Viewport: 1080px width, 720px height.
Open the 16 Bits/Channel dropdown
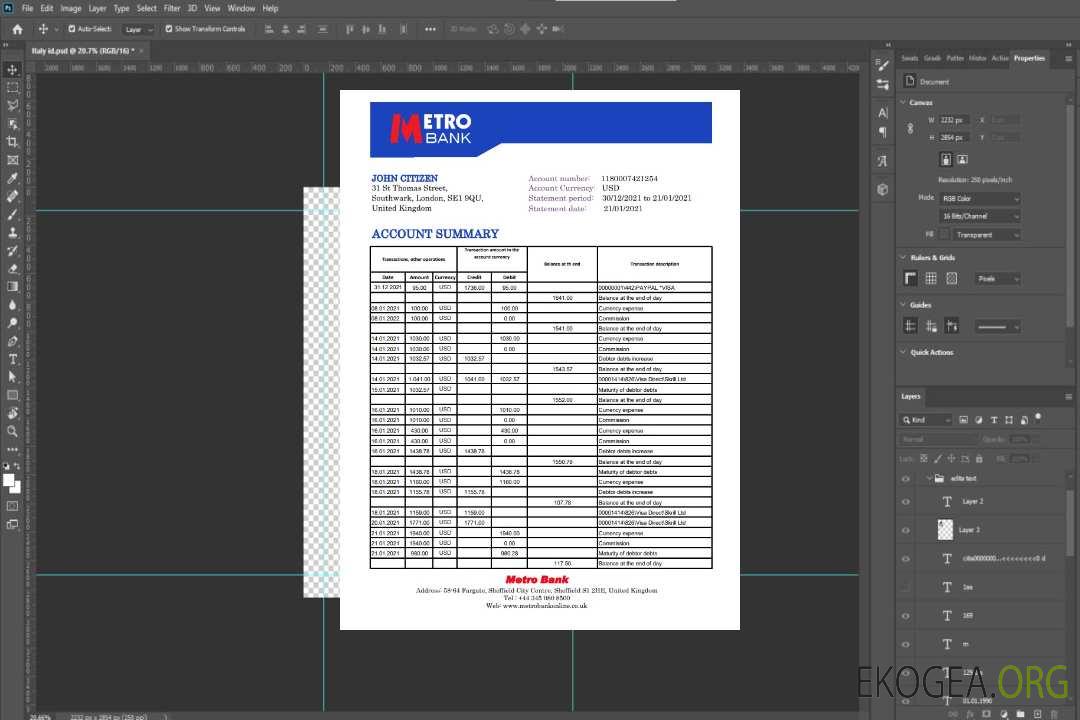(980, 216)
